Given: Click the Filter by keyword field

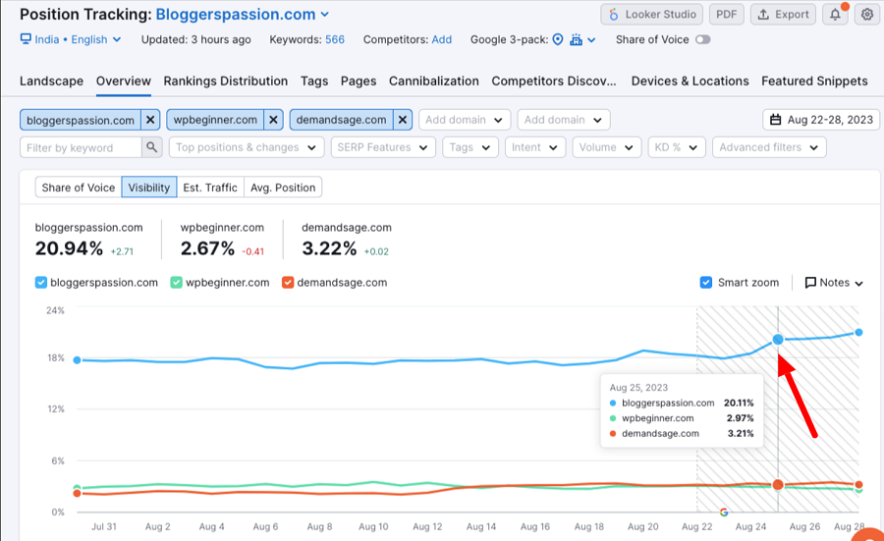Looking at the screenshot, I should click(x=81, y=148).
